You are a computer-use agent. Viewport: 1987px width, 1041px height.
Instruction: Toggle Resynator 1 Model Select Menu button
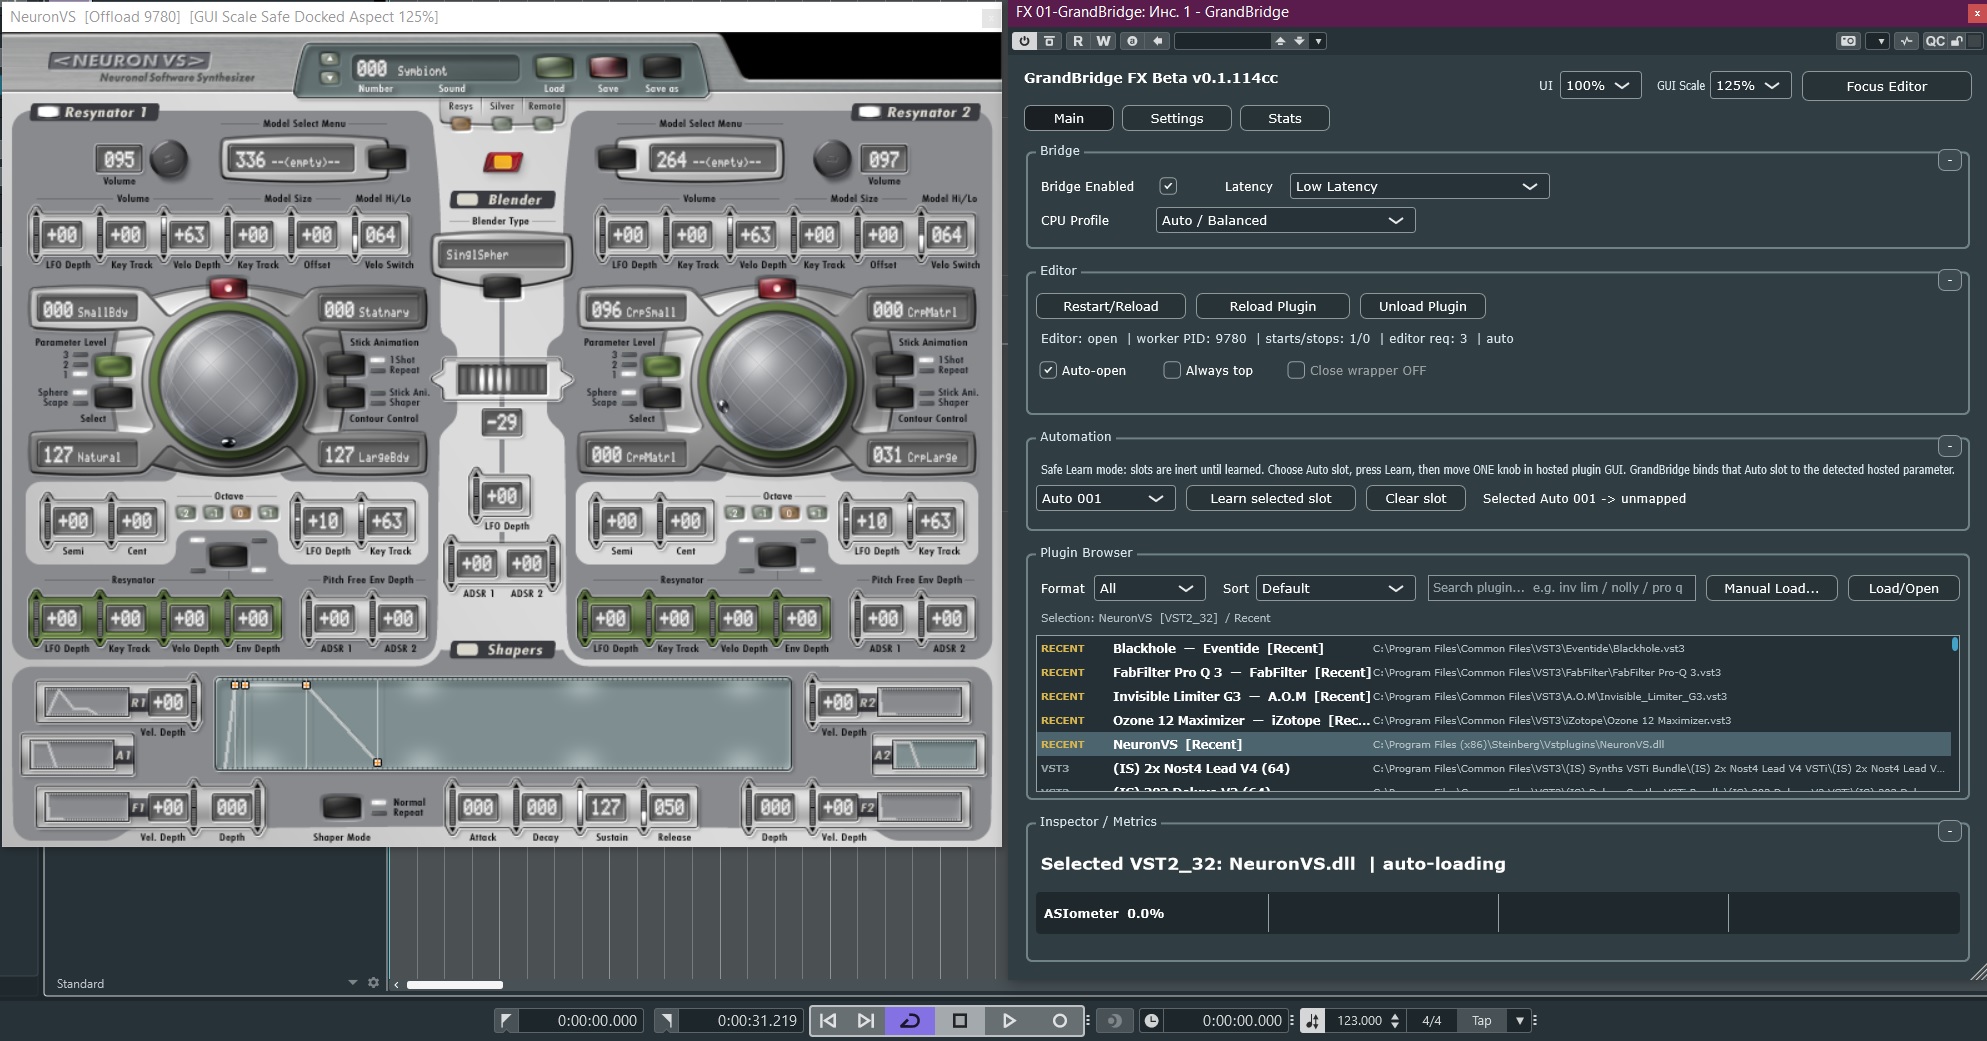387,158
